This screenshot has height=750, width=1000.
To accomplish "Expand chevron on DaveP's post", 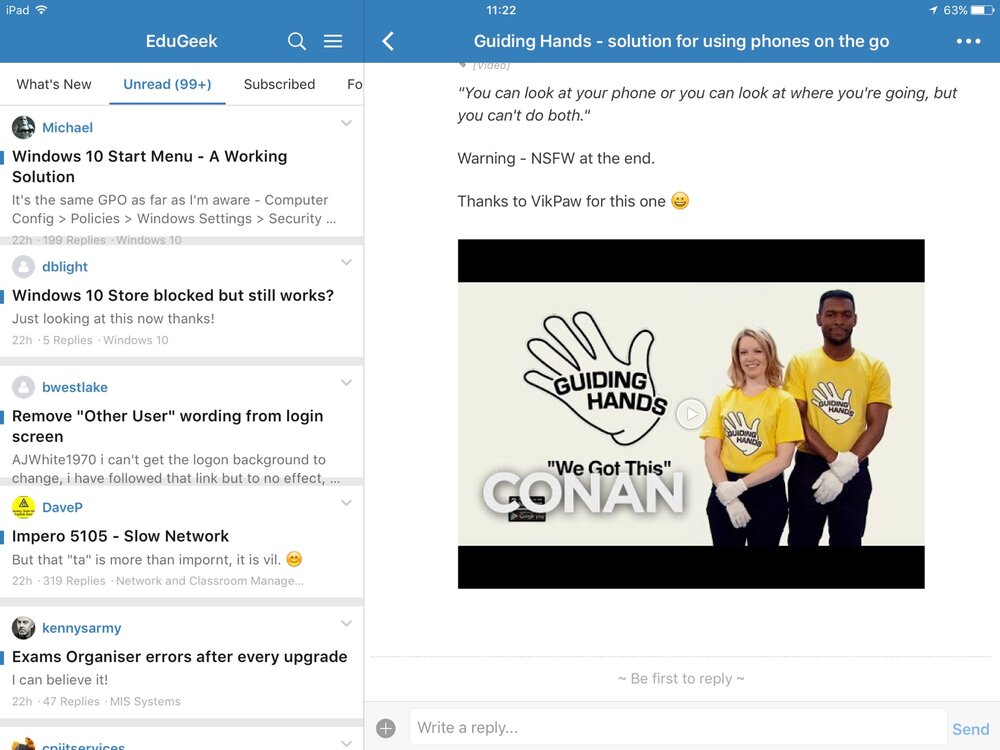I will 346,503.
